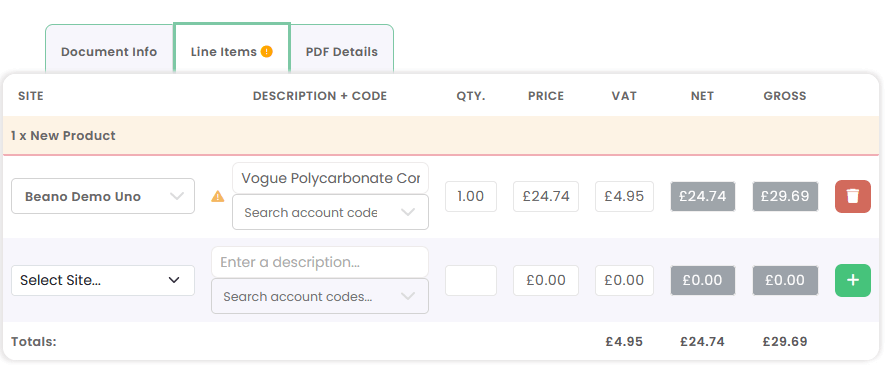
Task: Click the £0.00 price field
Action: [x=546, y=280]
